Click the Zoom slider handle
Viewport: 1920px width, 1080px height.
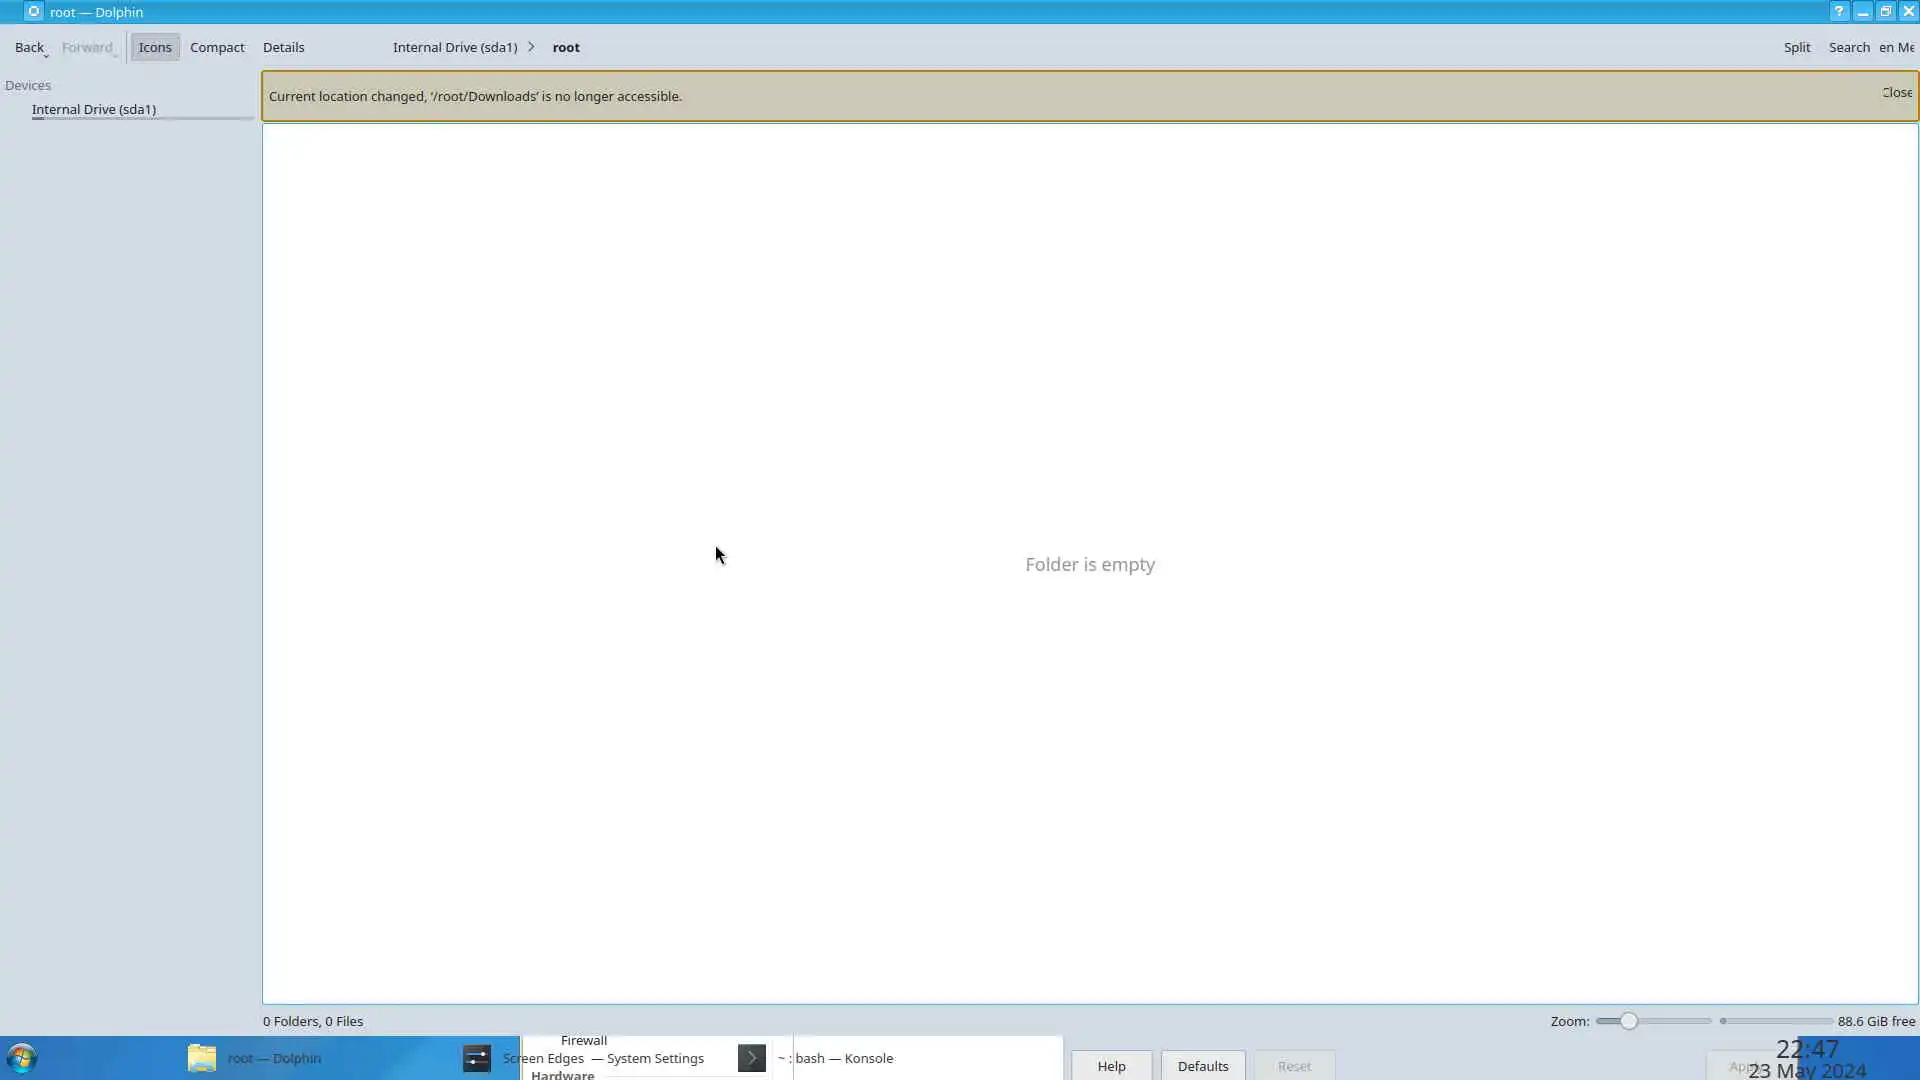(x=1628, y=1021)
